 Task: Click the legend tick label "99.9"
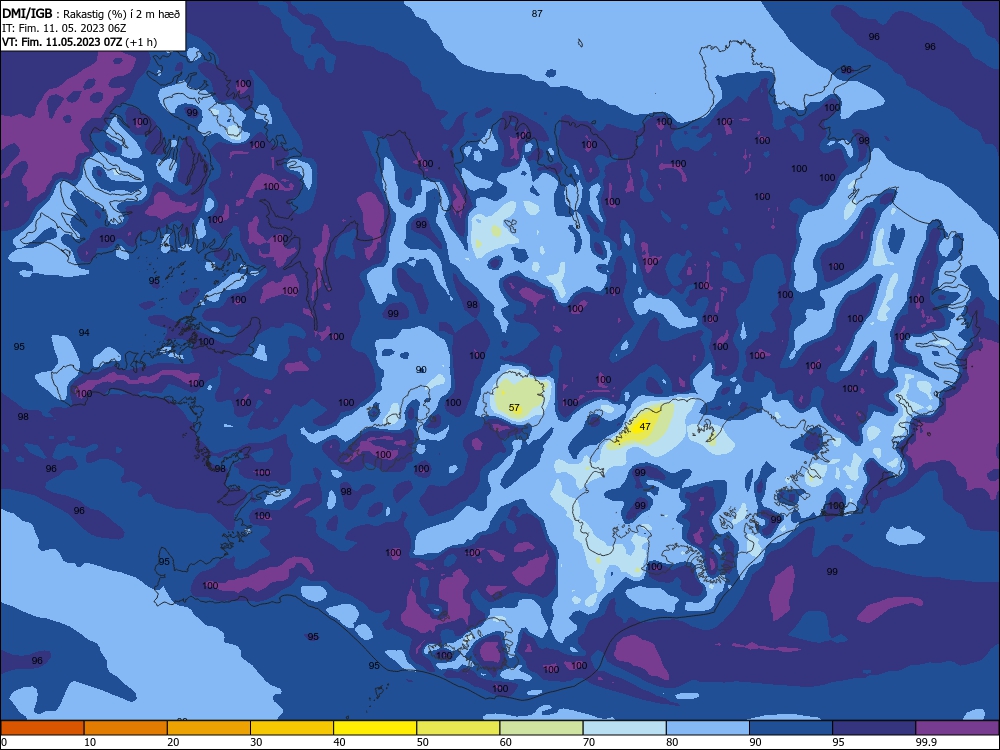point(925,742)
